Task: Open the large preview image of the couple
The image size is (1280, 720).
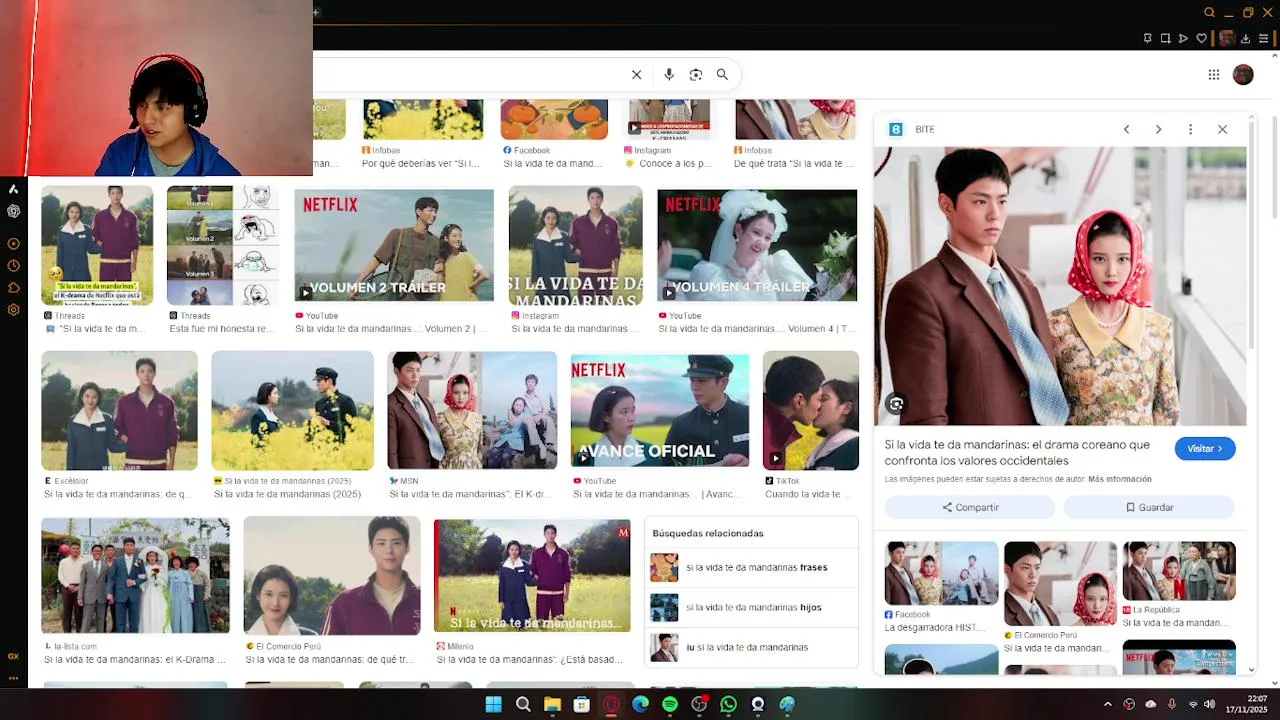Action: tap(1060, 286)
